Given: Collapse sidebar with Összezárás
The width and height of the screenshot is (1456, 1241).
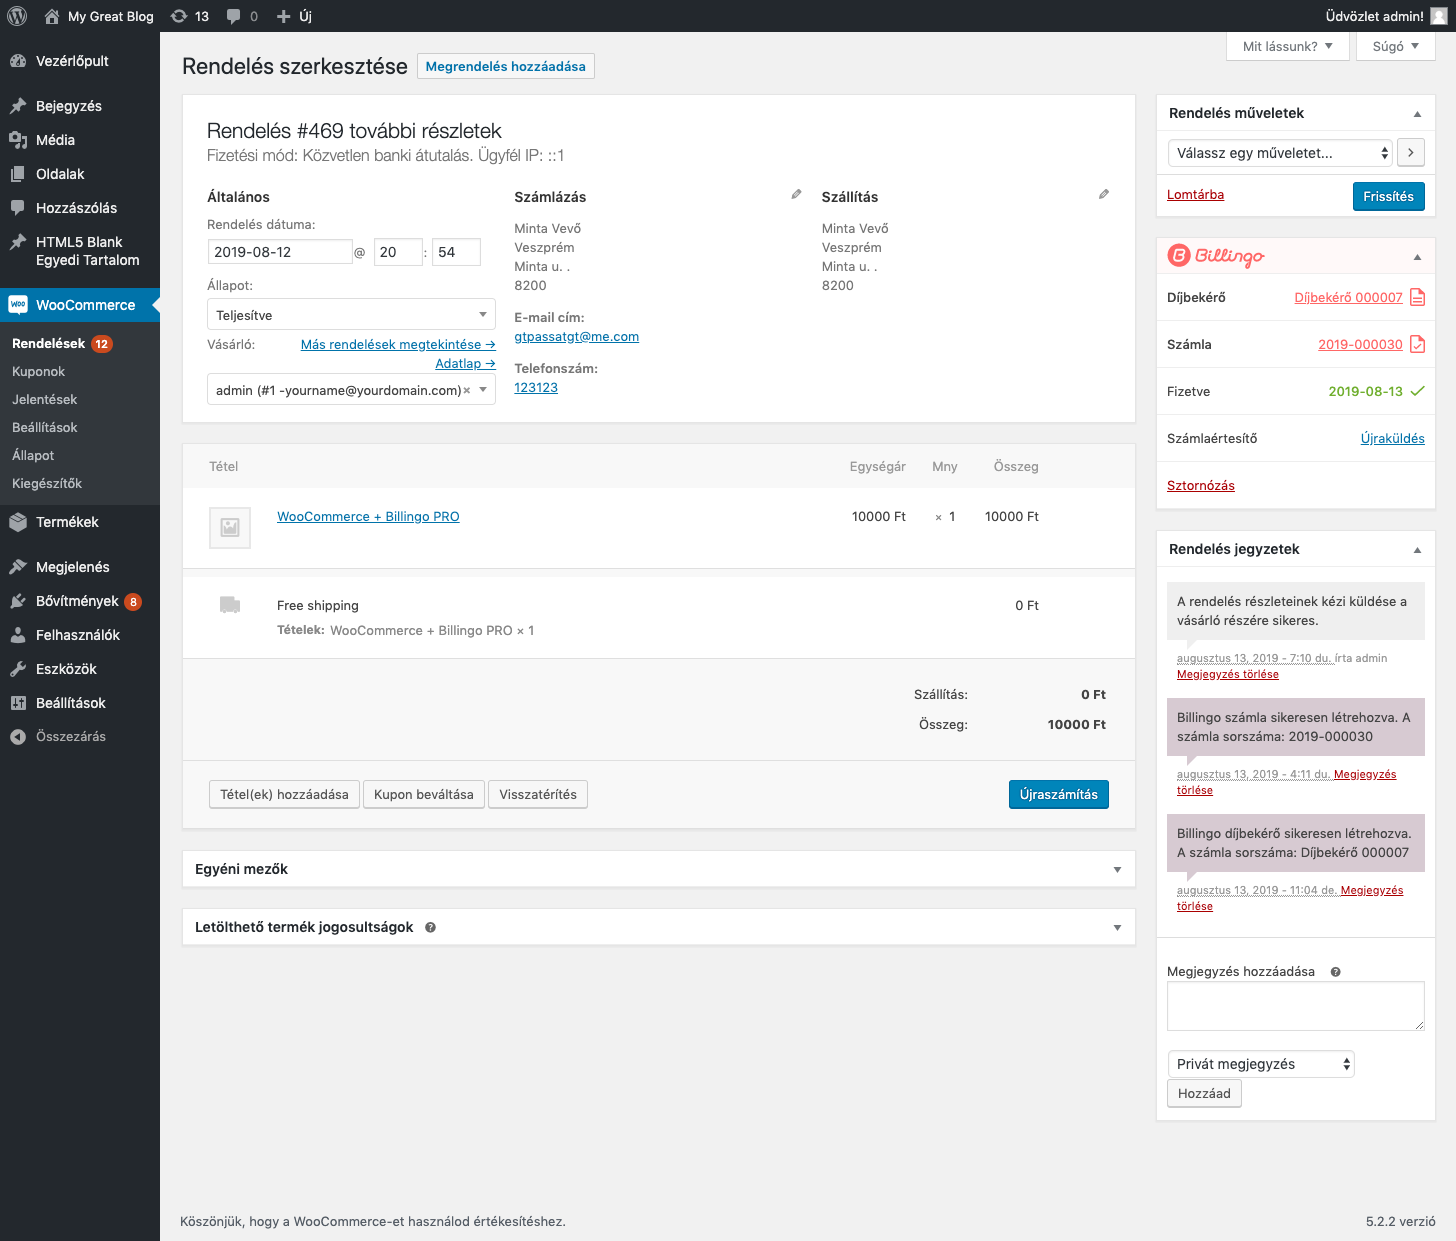Looking at the screenshot, I should [x=80, y=737].
